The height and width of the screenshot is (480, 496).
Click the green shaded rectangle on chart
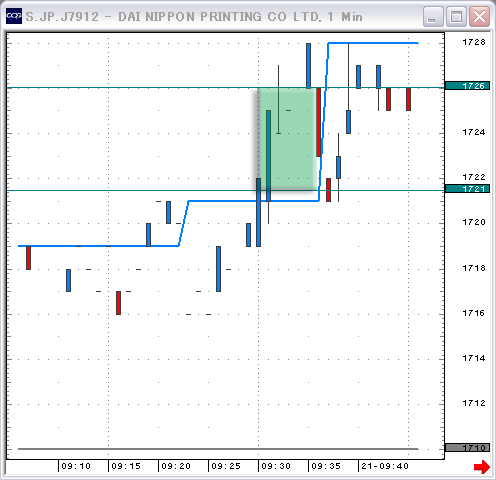coord(287,139)
